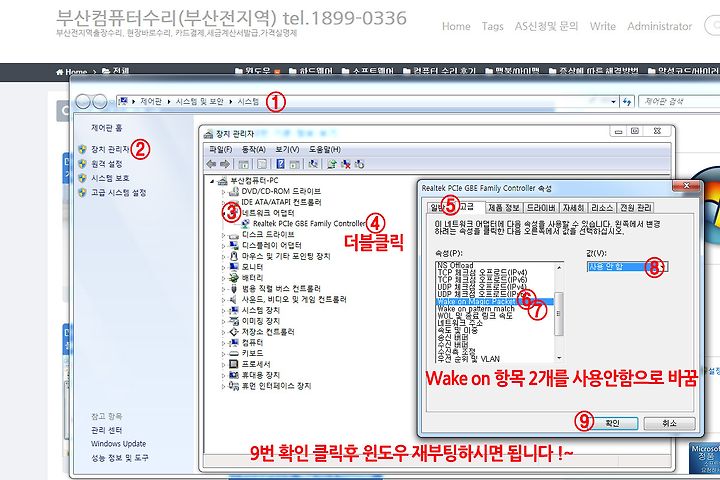This screenshot has height=480, width=720.
Task: Click the blue Help question-mark toolbar icon
Action: click(281, 164)
